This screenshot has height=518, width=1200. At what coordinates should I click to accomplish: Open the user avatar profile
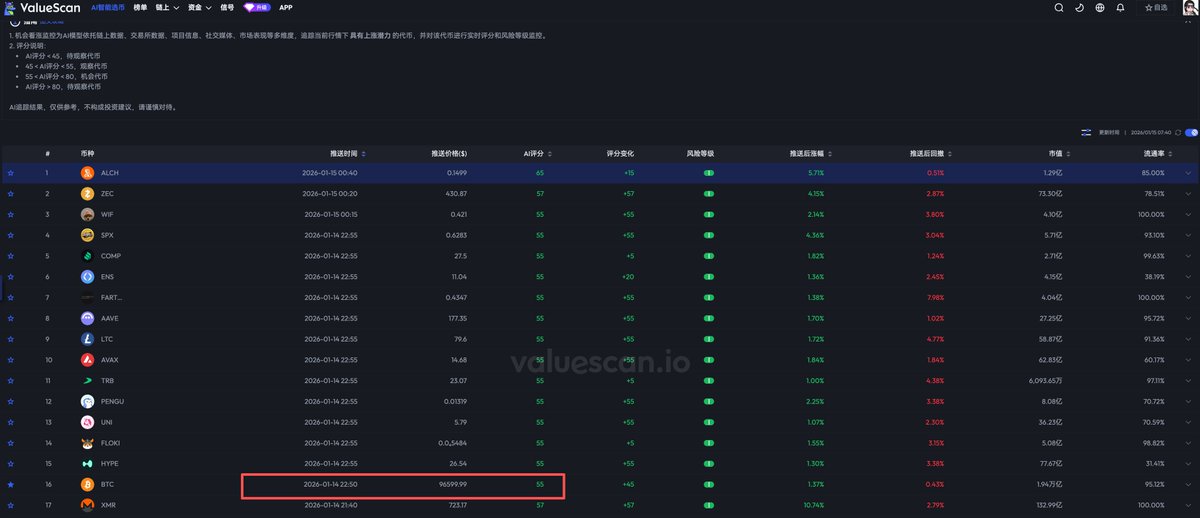pyautogui.click(x=1190, y=7)
